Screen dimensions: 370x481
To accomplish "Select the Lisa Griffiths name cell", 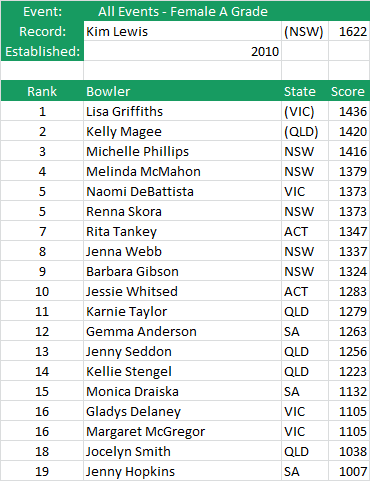I will click(182, 111).
